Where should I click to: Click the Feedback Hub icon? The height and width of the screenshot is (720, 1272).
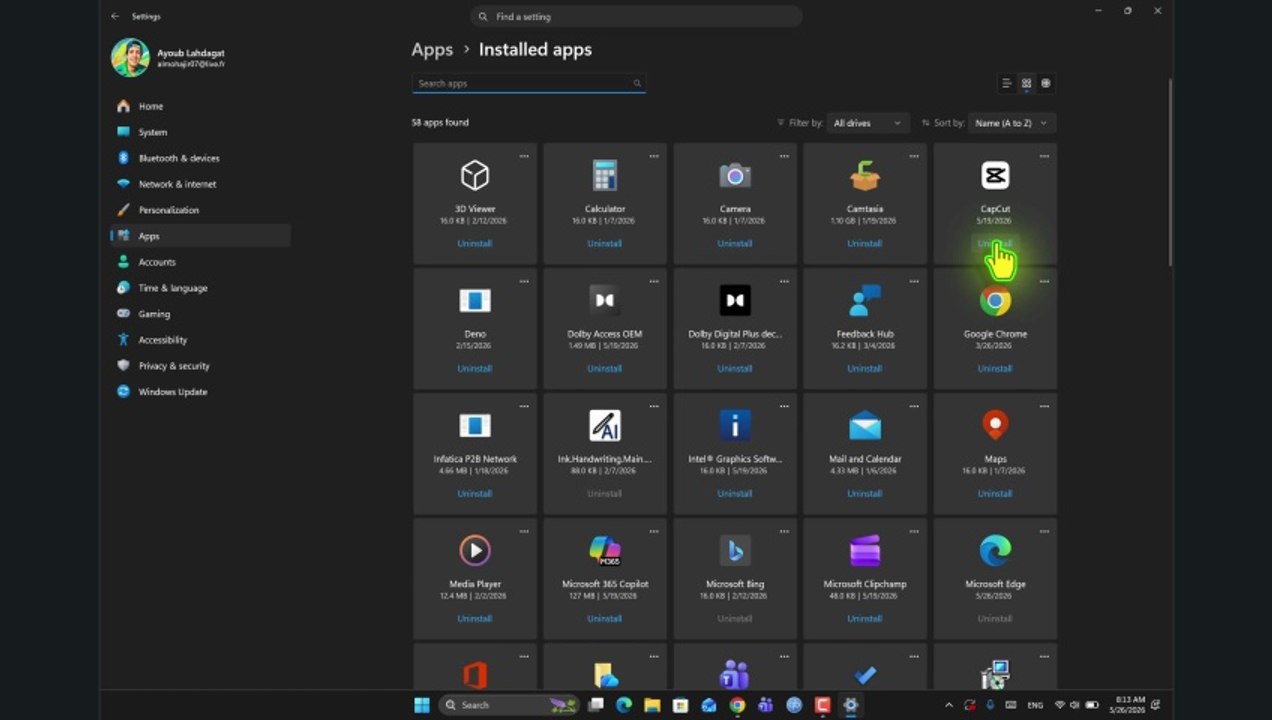pyautogui.click(x=865, y=301)
